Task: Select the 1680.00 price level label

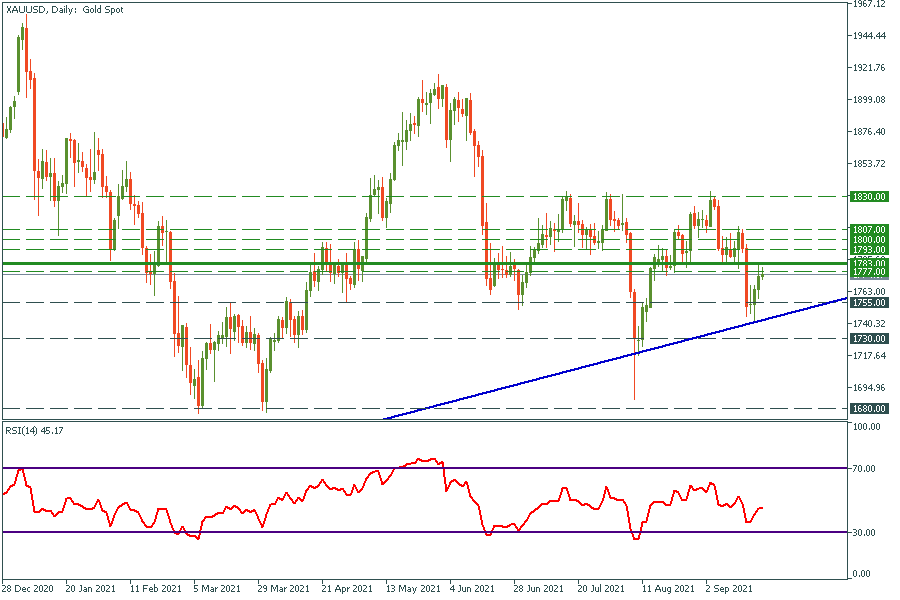Action: click(x=868, y=408)
